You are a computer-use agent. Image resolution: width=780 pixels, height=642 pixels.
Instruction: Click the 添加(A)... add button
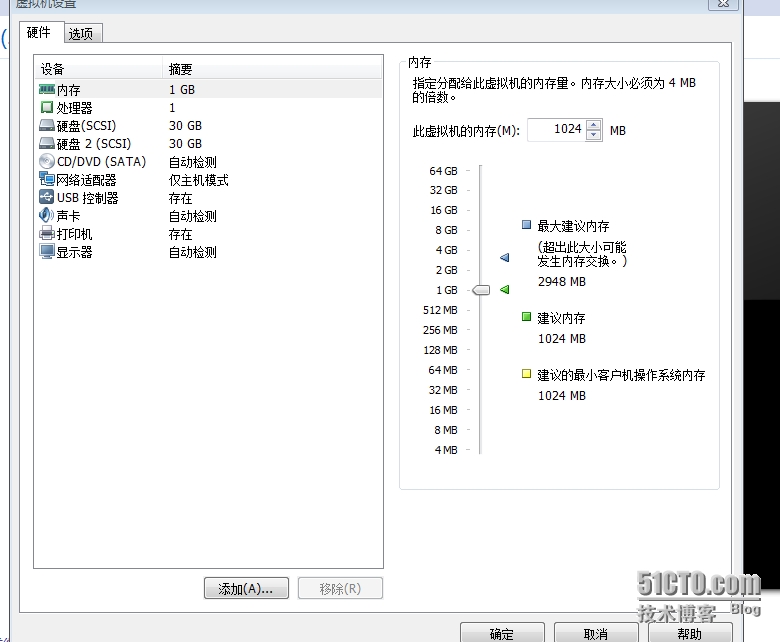[x=246, y=589]
